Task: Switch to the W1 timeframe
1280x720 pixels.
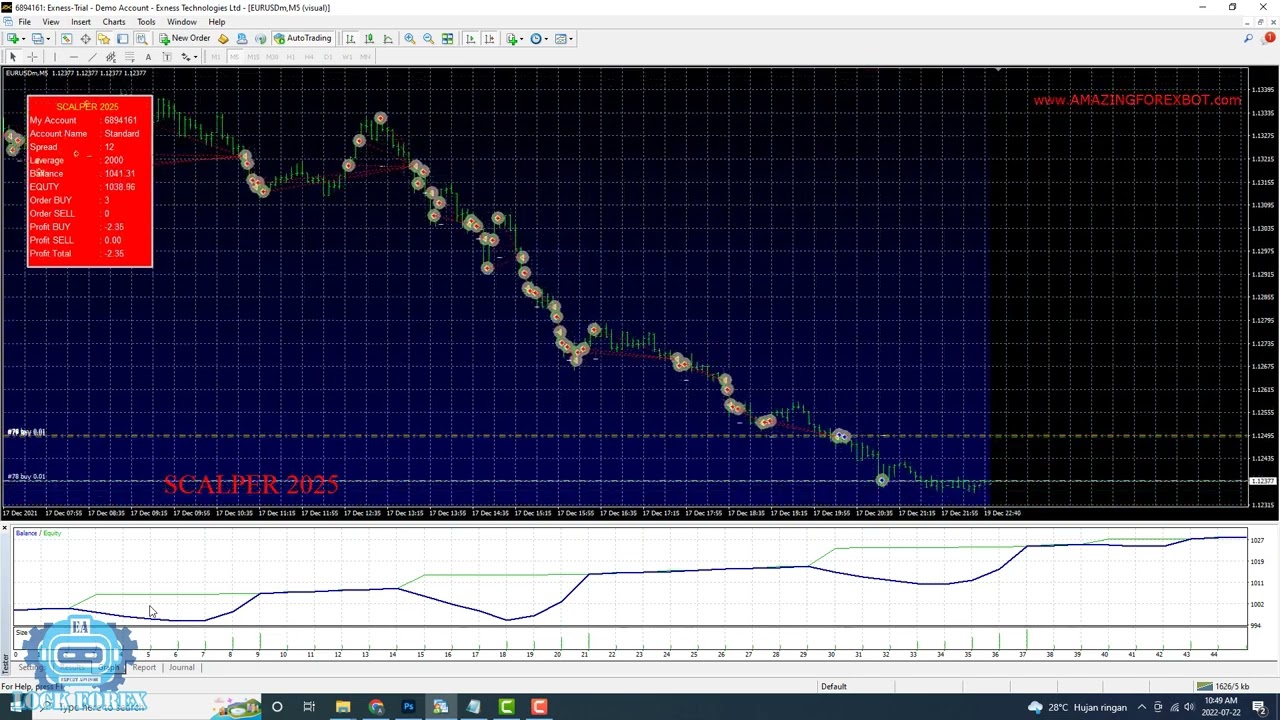Action: click(347, 56)
